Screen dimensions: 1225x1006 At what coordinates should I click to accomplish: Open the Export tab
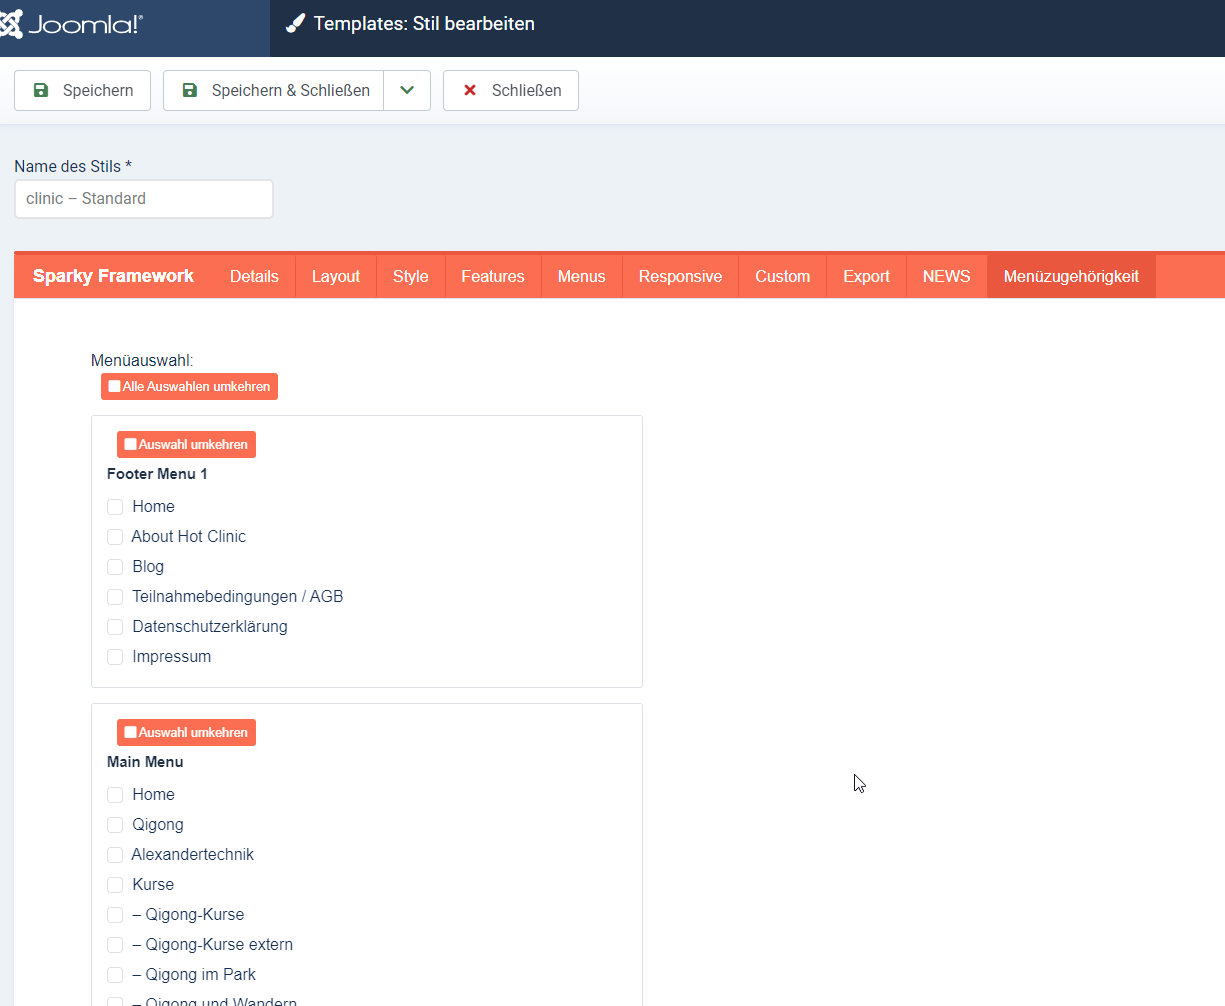[x=867, y=277]
